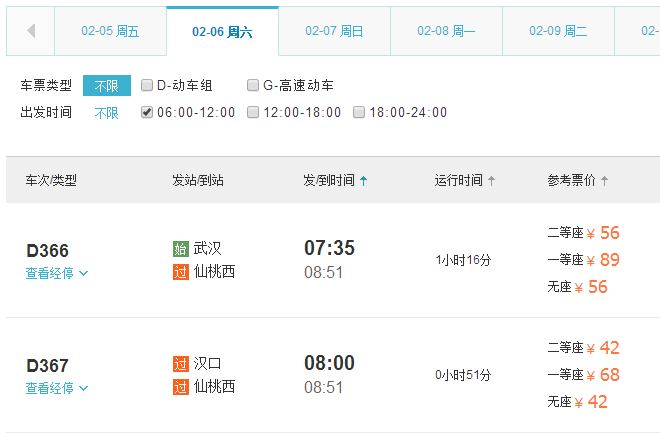This screenshot has width=660, height=433.
Task: Click train number D367
Action: (47, 366)
